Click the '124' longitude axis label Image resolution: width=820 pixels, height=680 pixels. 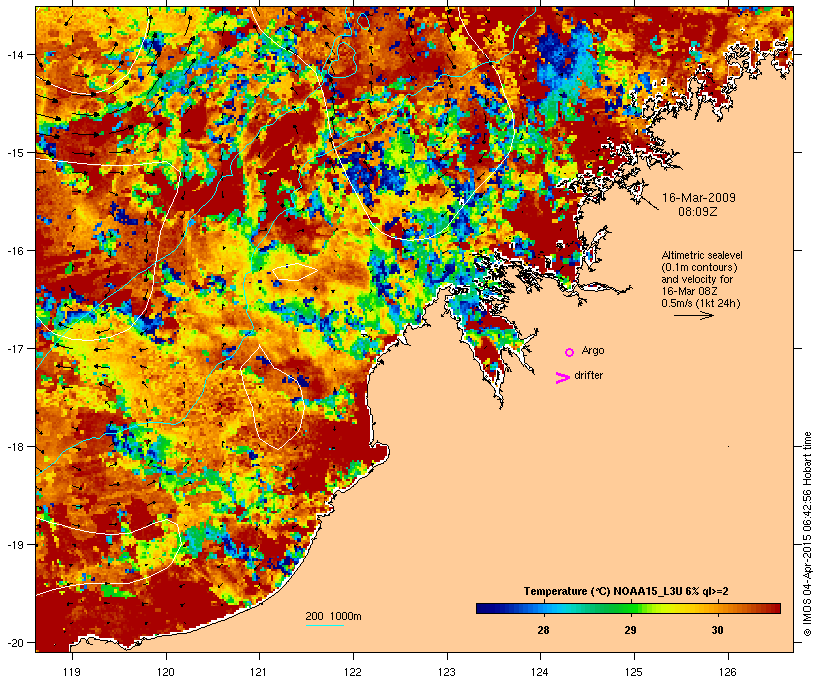(541, 672)
